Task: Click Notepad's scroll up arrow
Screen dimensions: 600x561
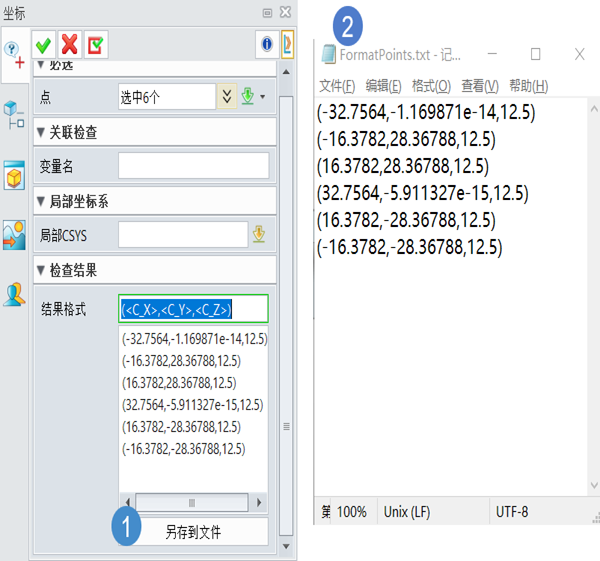Action: [x=594, y=109]
